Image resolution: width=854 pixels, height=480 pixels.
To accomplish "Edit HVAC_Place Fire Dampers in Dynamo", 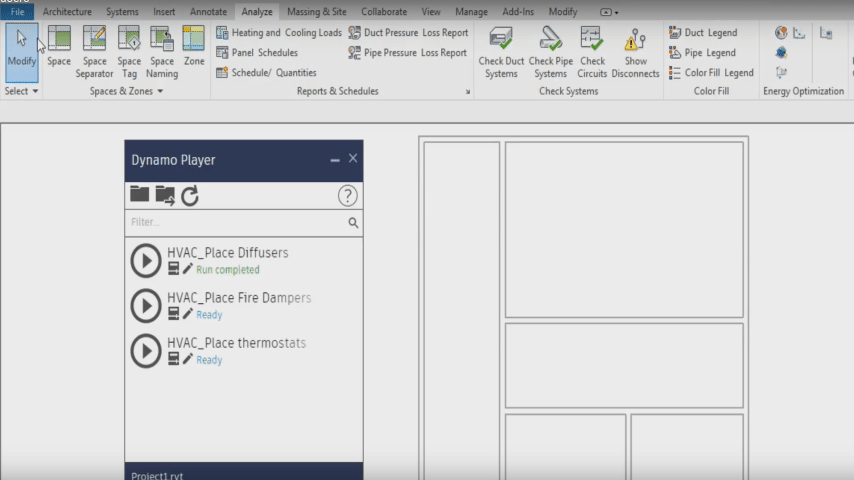I will (187, 314).
